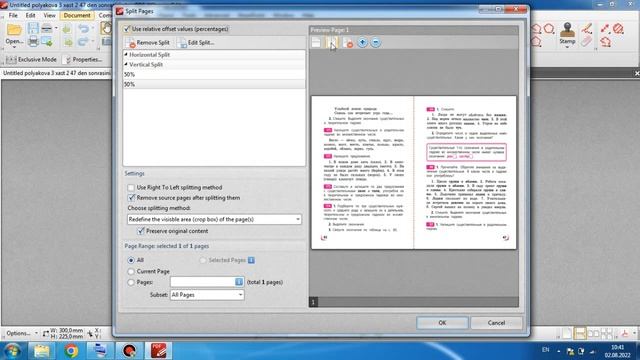The image size is (640, 360).
Task: Open the splitting method dropdown
Action: pyautogui.click(x=214, y=219)
